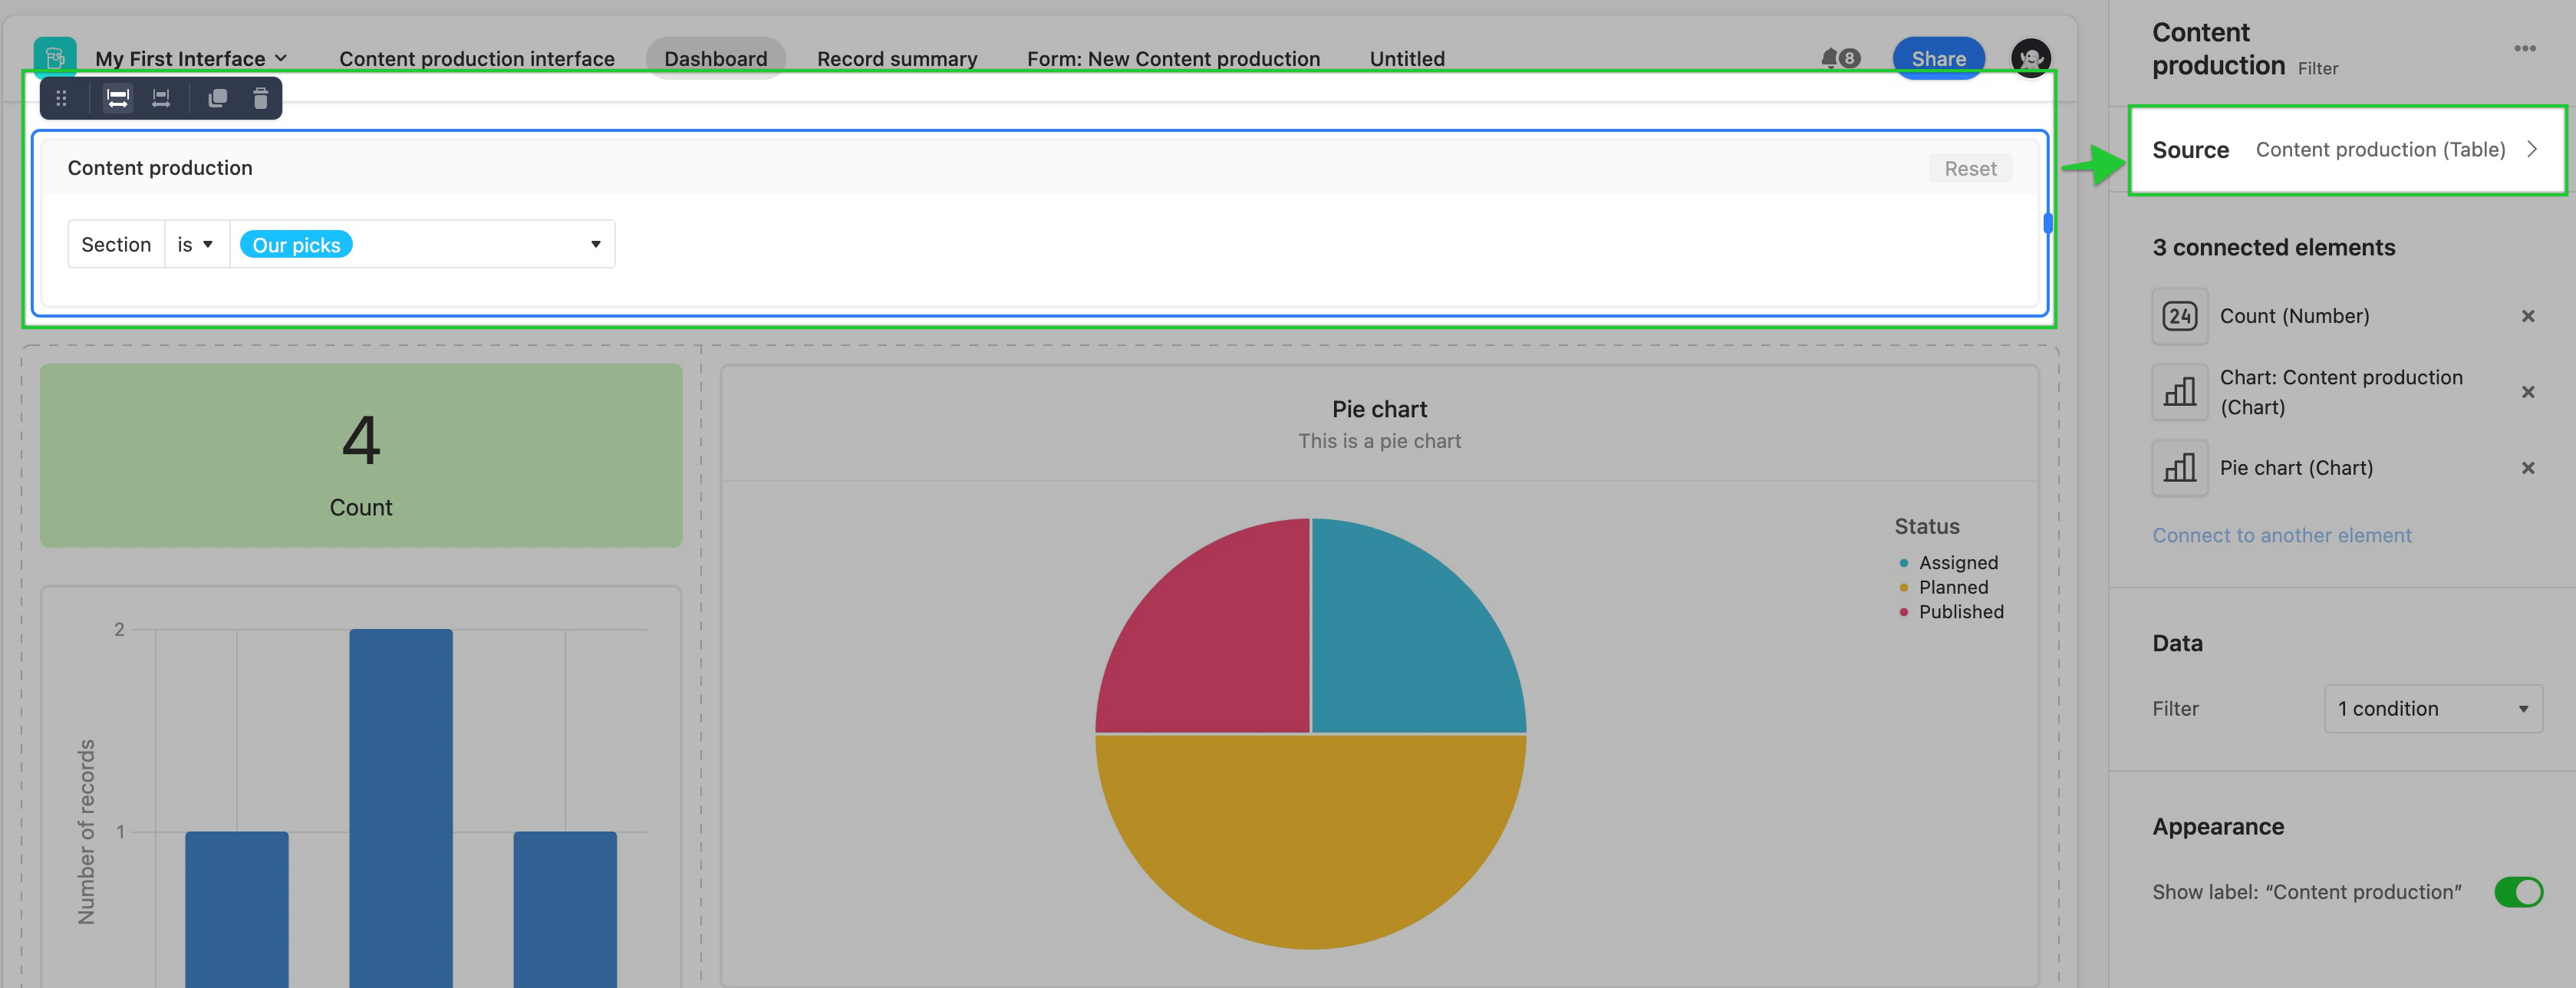Screen dimensions: 2576x988
Task: Open Form: New Content production tab
Action: click(x=1173, y=59)
